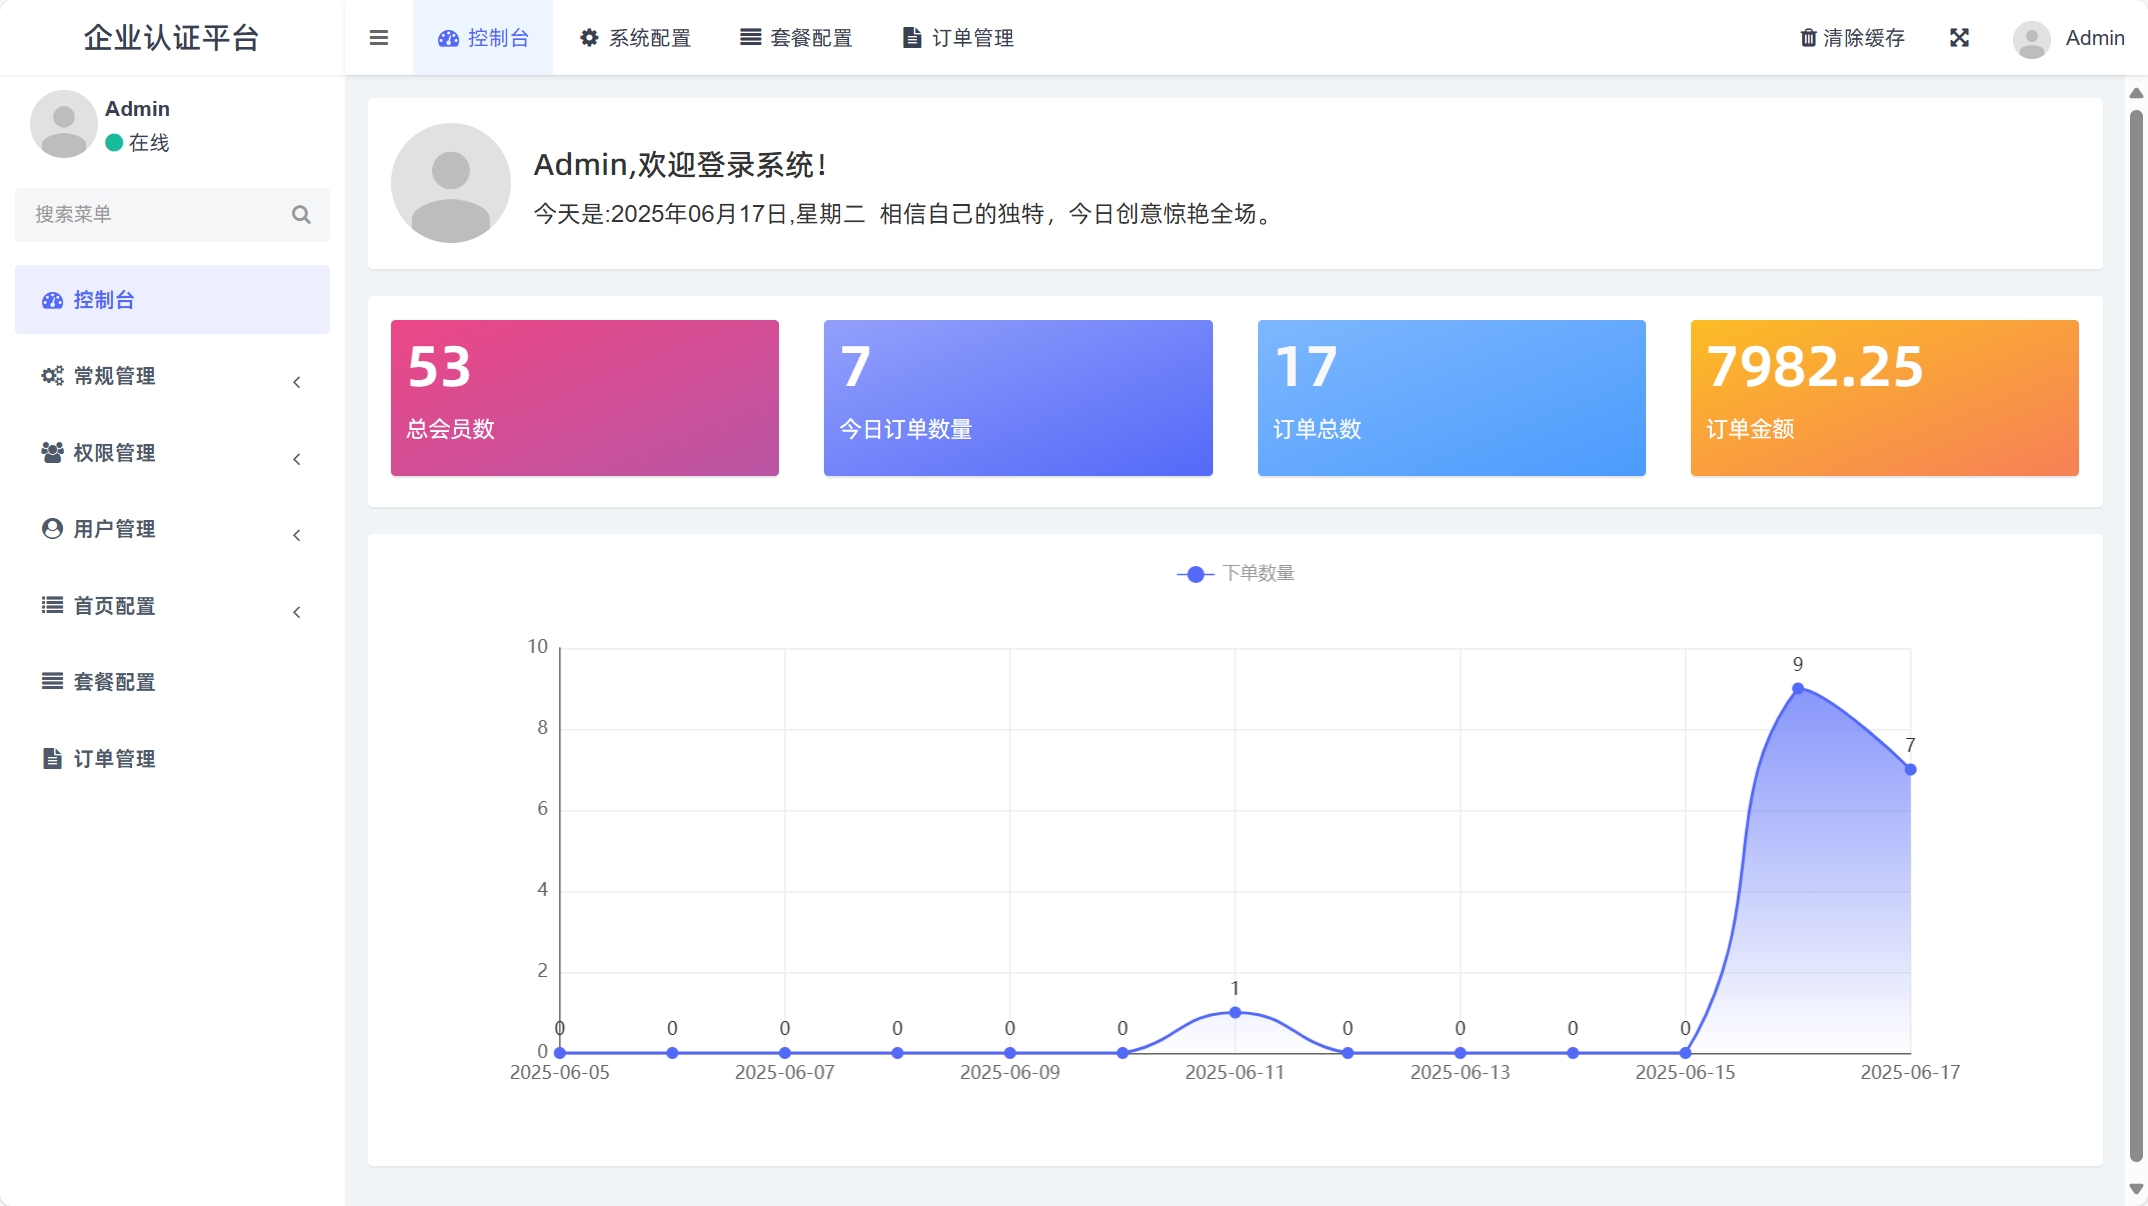The height and width of the screenshot is (1206, 2148).
Task: Click the Admin profile name at top right
Action: (2094, 38)
